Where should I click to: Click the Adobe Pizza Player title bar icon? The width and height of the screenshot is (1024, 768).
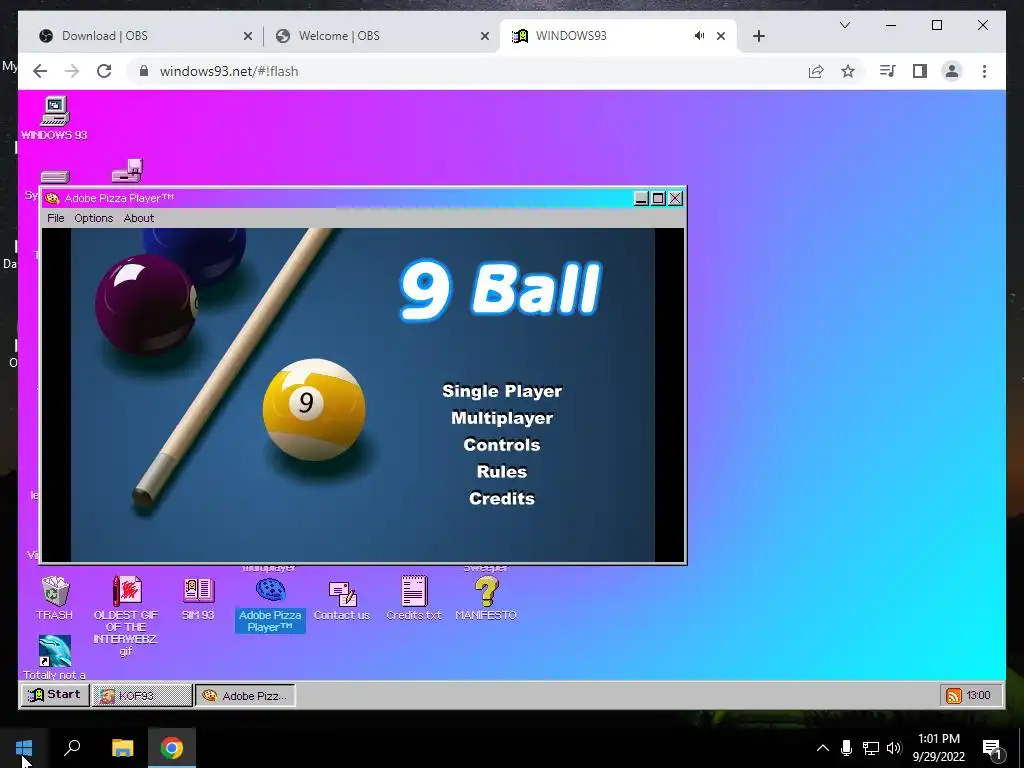tap(52, 199)
